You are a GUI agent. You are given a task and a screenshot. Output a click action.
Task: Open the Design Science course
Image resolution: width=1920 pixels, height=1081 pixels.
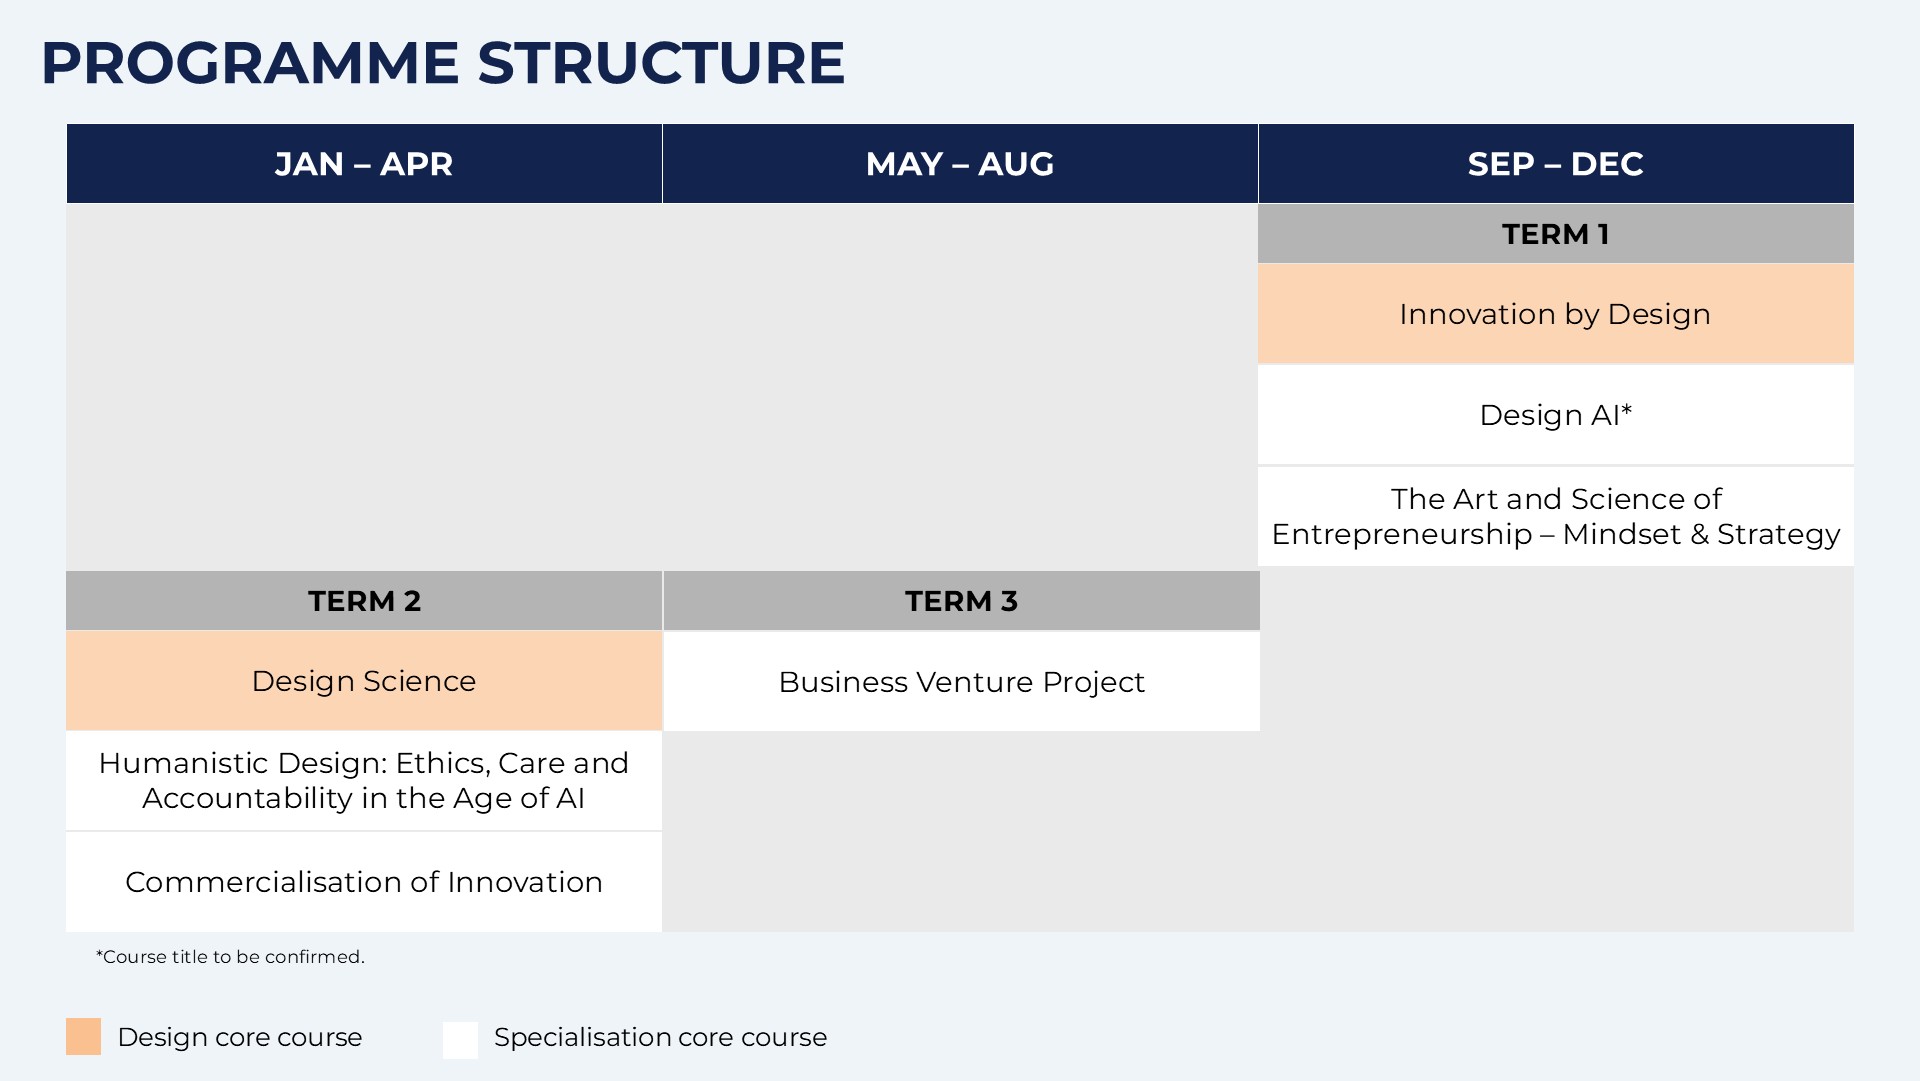[364, 681]
